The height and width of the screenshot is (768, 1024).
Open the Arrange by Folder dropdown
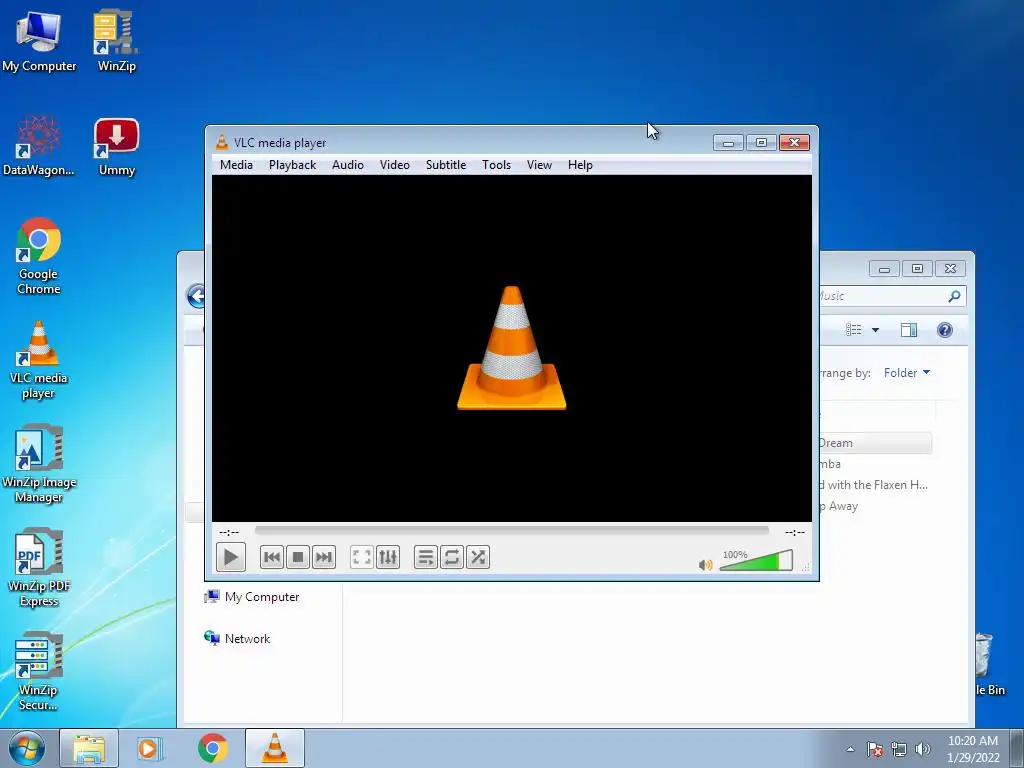click(906, 373)
